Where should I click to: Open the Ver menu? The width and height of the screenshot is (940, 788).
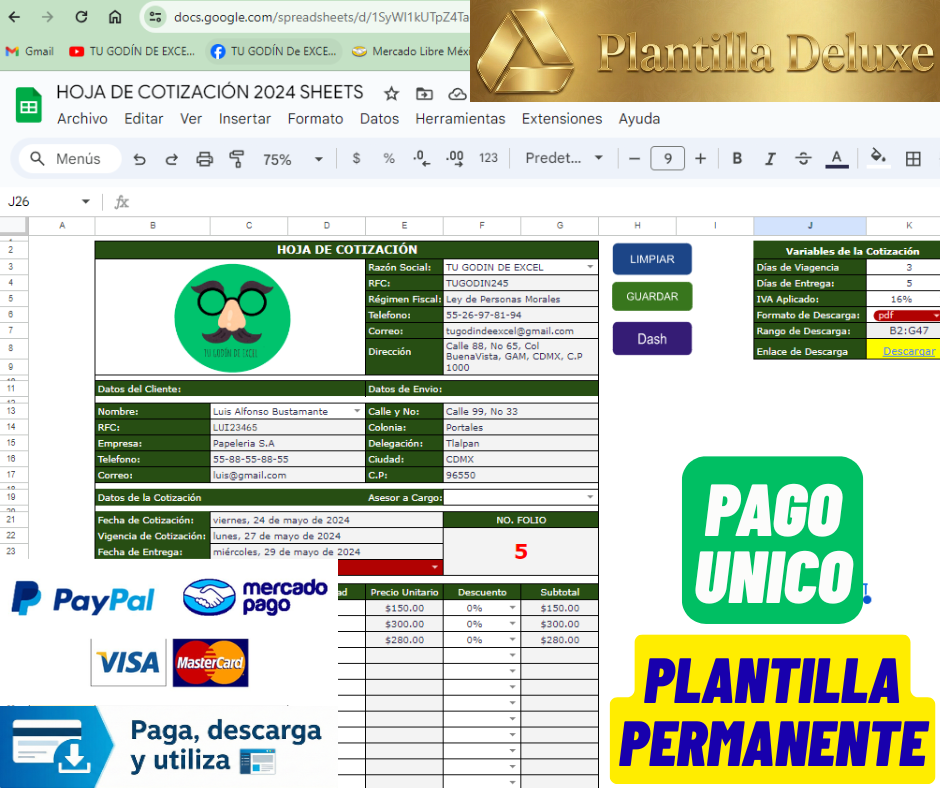(x=191, y=119)
